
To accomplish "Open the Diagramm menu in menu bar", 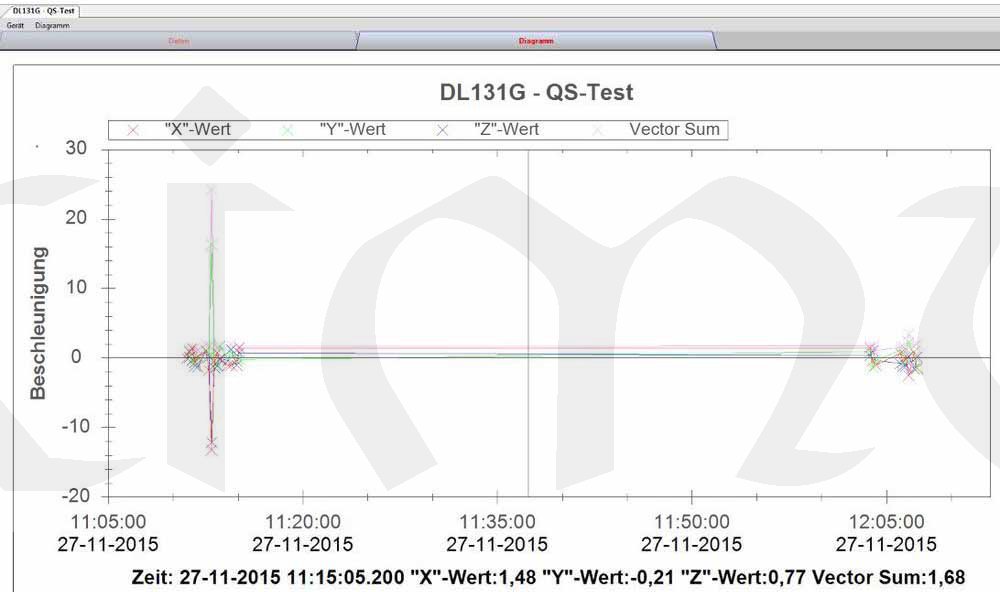I will click(x=52, y=25).
